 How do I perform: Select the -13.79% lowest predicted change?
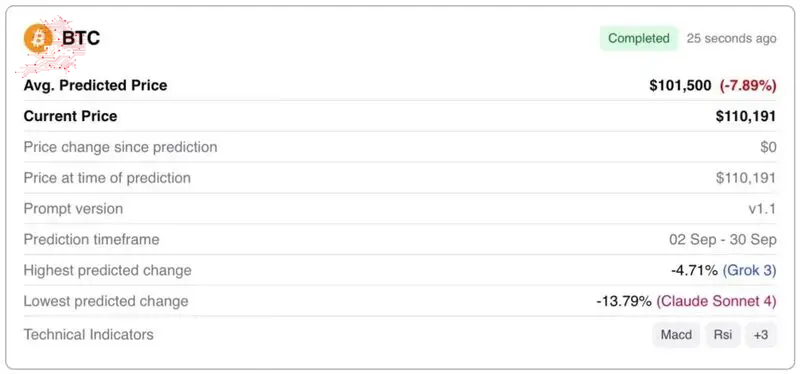624,302
